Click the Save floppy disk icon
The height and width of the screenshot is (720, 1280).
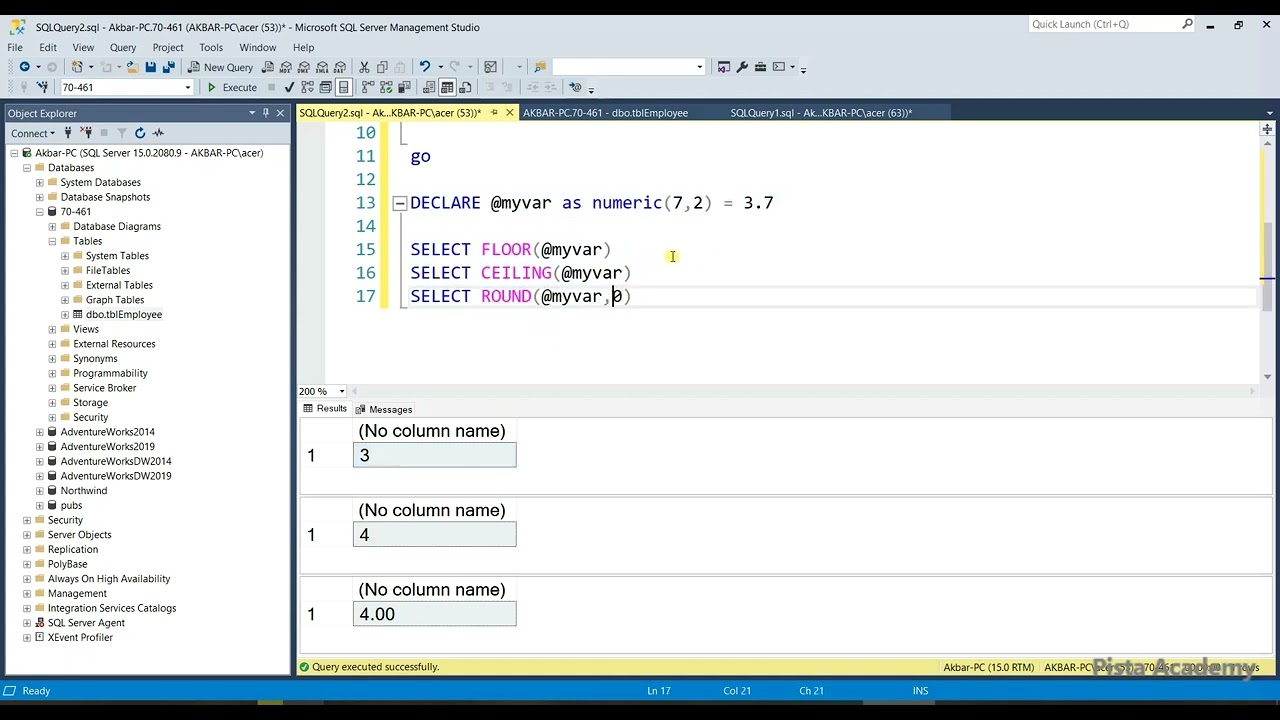pos(151,67)
